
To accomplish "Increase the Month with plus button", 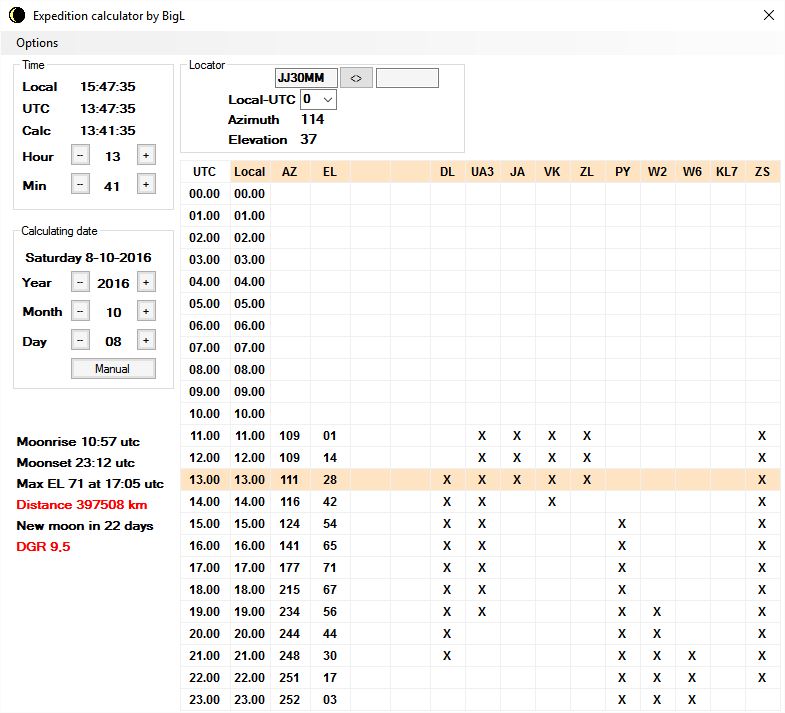I will pyautogui.click(x=146, y=312).
